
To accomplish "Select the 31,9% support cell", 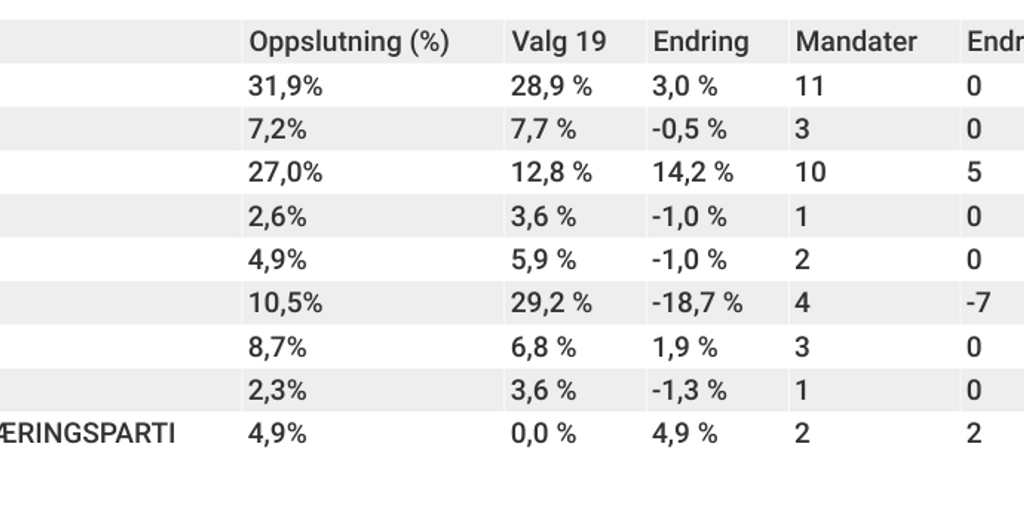I will (x=285, y=86).
